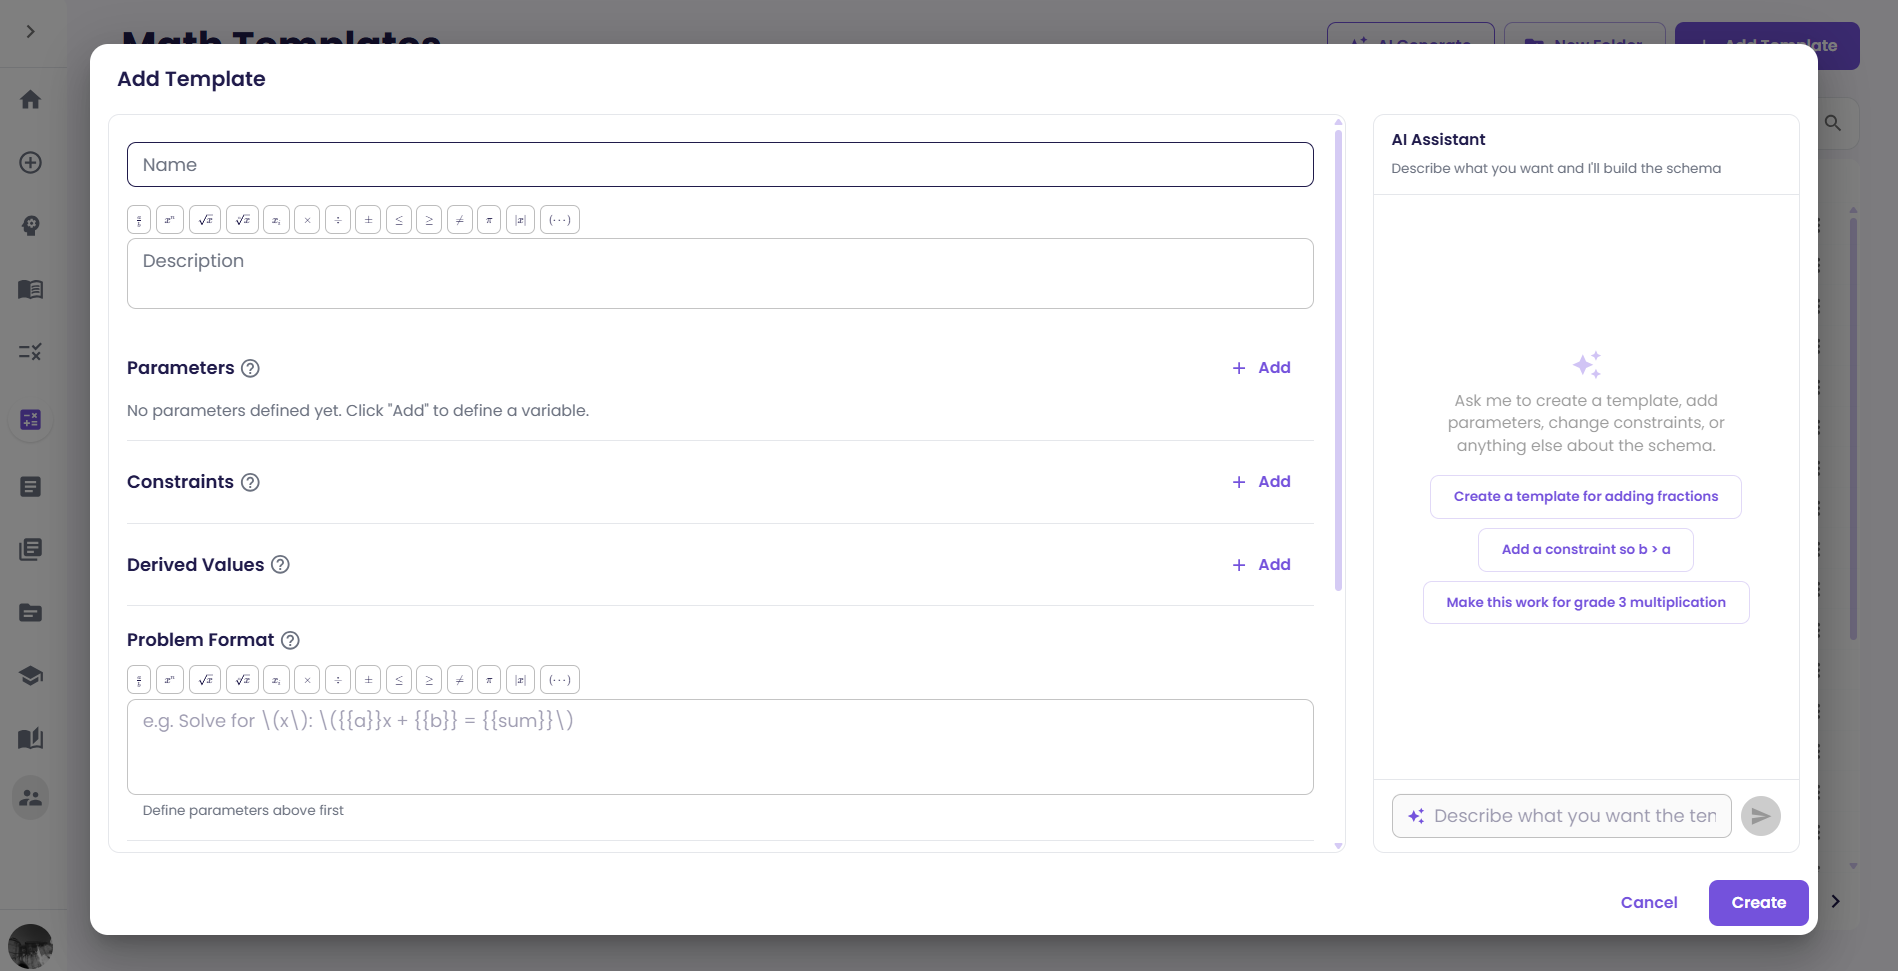Create the new template
Viewport: 1898px width, 971px height.
coord(1758,903)
